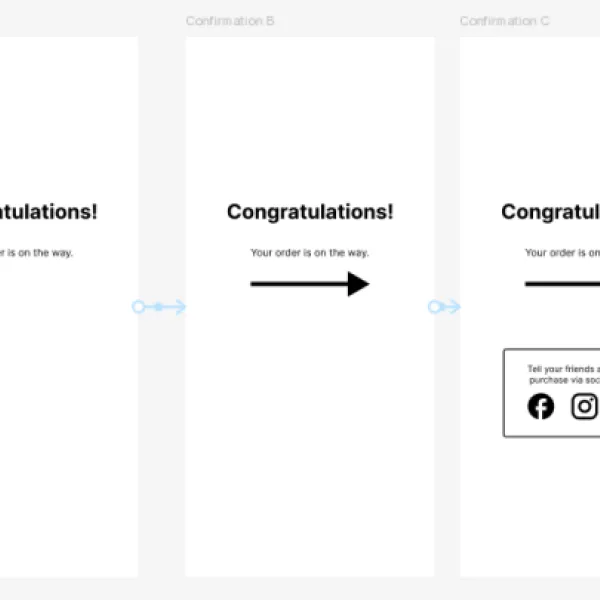Select the "Tell your friends" text in the share box
Screen dimensions: 600x600
561,369
